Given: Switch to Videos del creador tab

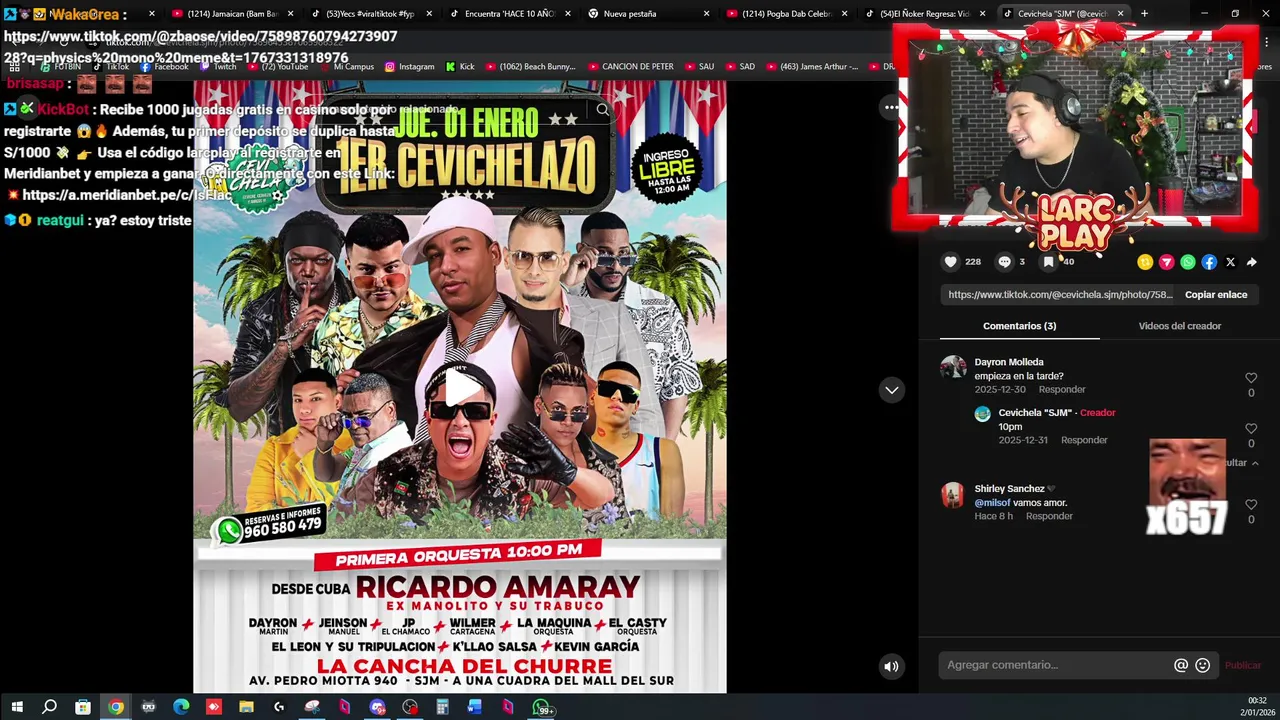Looking at the screenshot, I should 1179,326.
